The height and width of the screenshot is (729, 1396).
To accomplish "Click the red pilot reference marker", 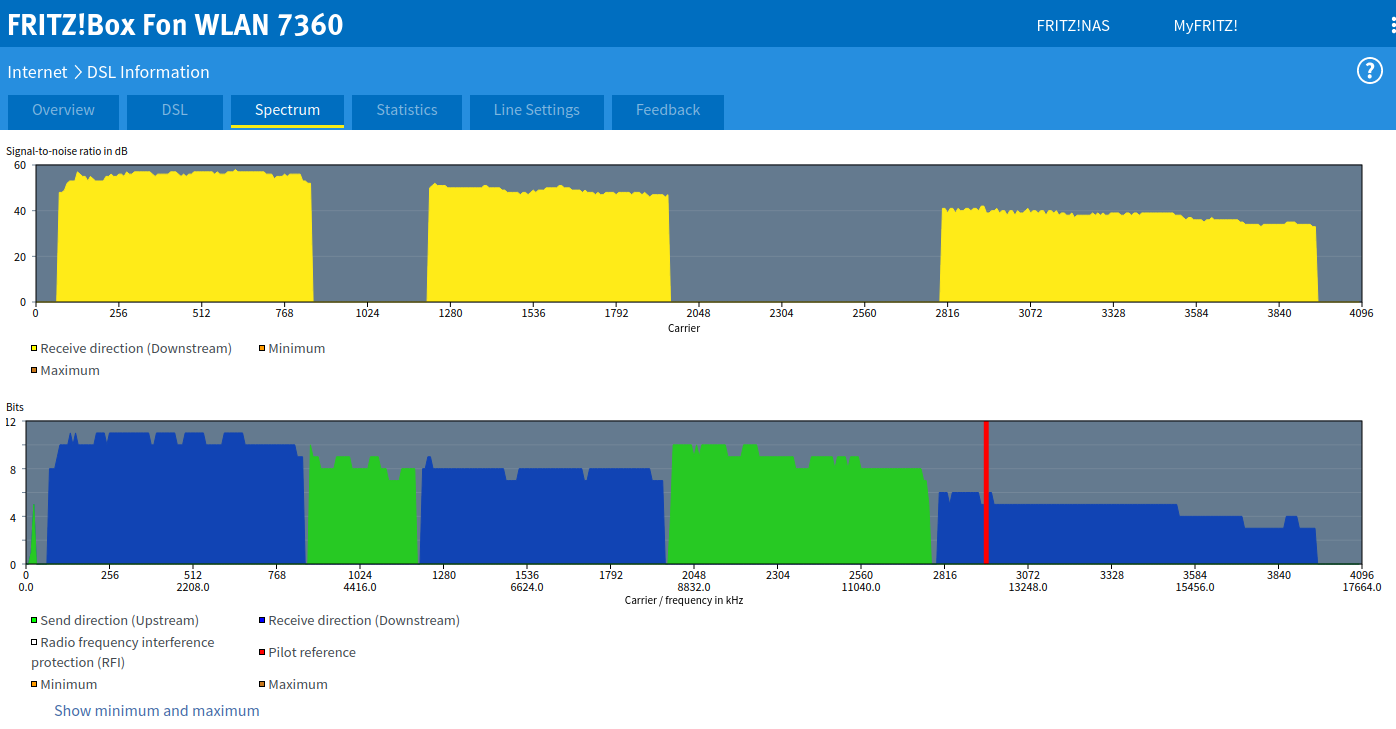I will (986, 492).
